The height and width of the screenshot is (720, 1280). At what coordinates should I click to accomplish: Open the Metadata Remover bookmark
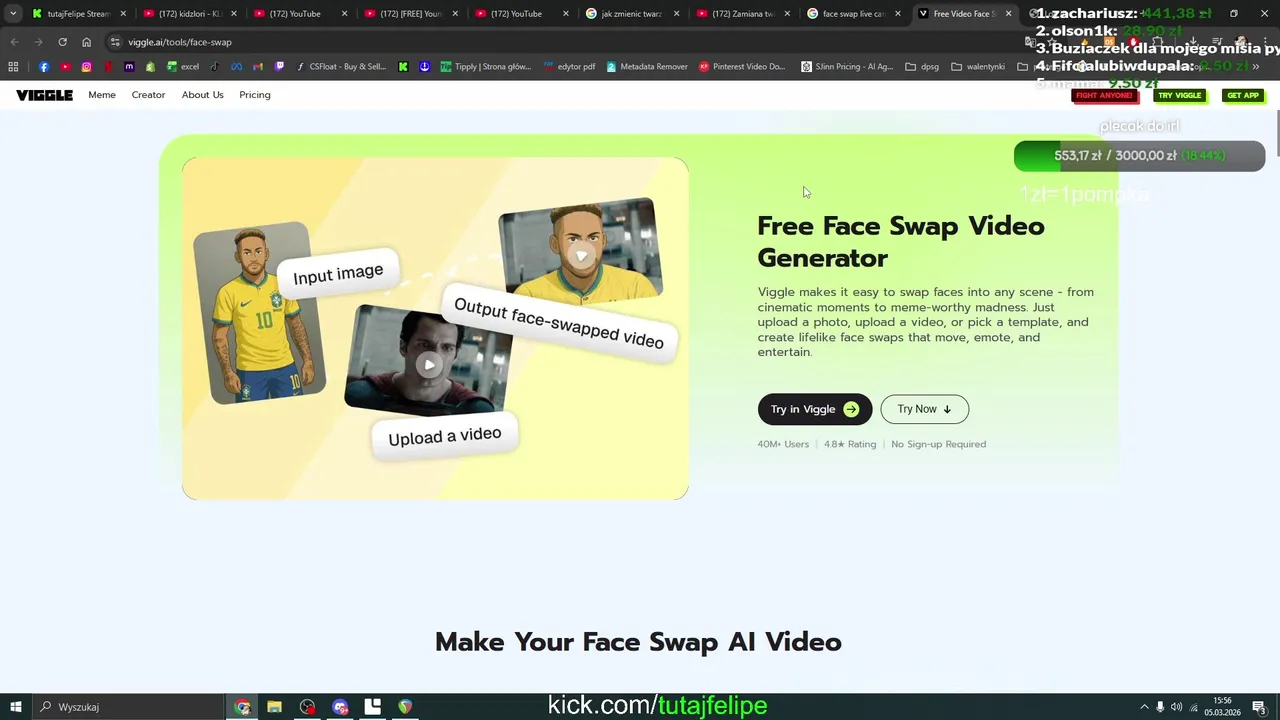tap(647, 67)
